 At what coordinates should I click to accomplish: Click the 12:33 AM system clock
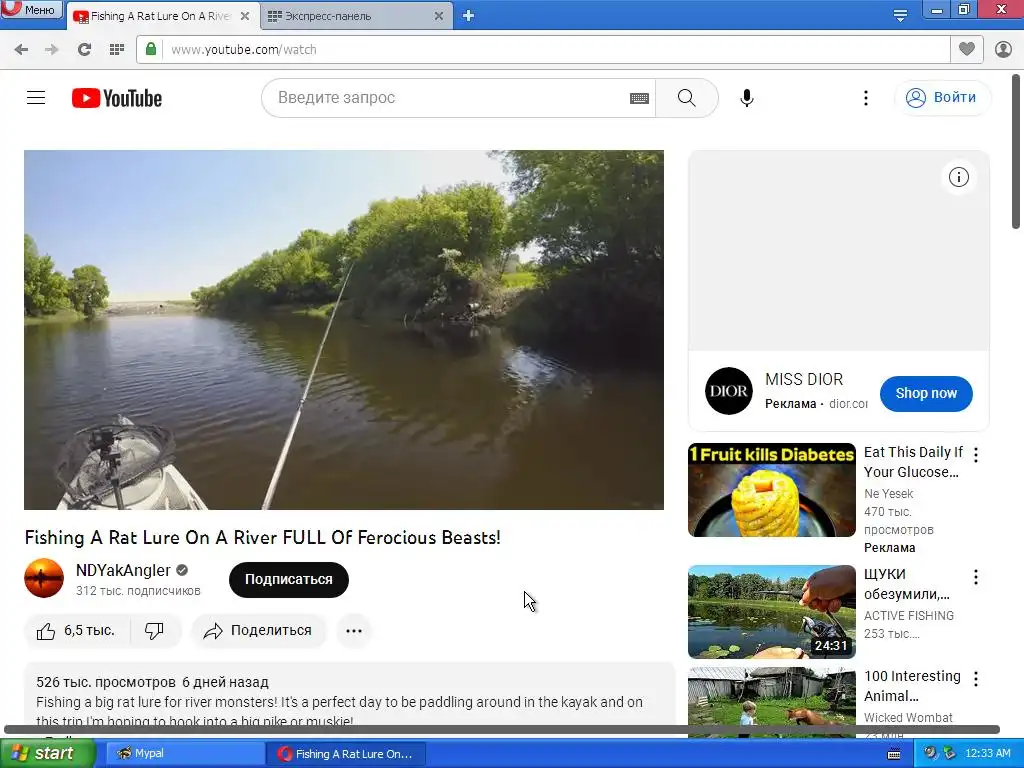[987, 753]
